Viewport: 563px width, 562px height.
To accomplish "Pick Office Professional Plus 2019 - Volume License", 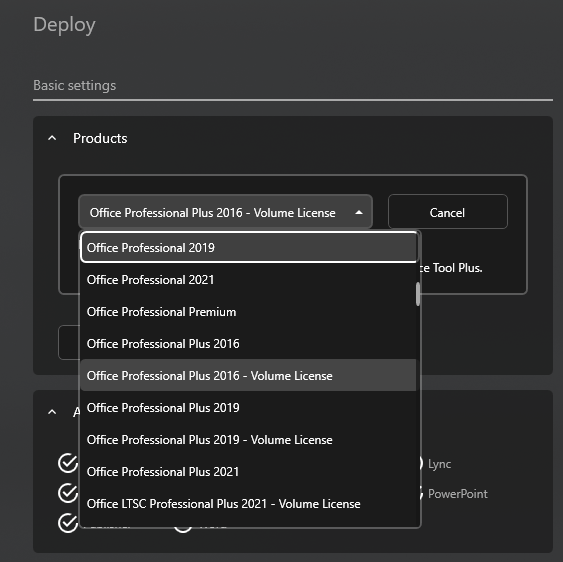I will coord(248,439).
